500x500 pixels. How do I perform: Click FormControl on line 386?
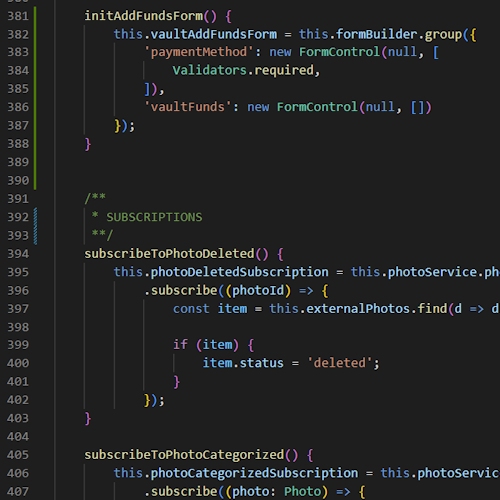[317, 107]
